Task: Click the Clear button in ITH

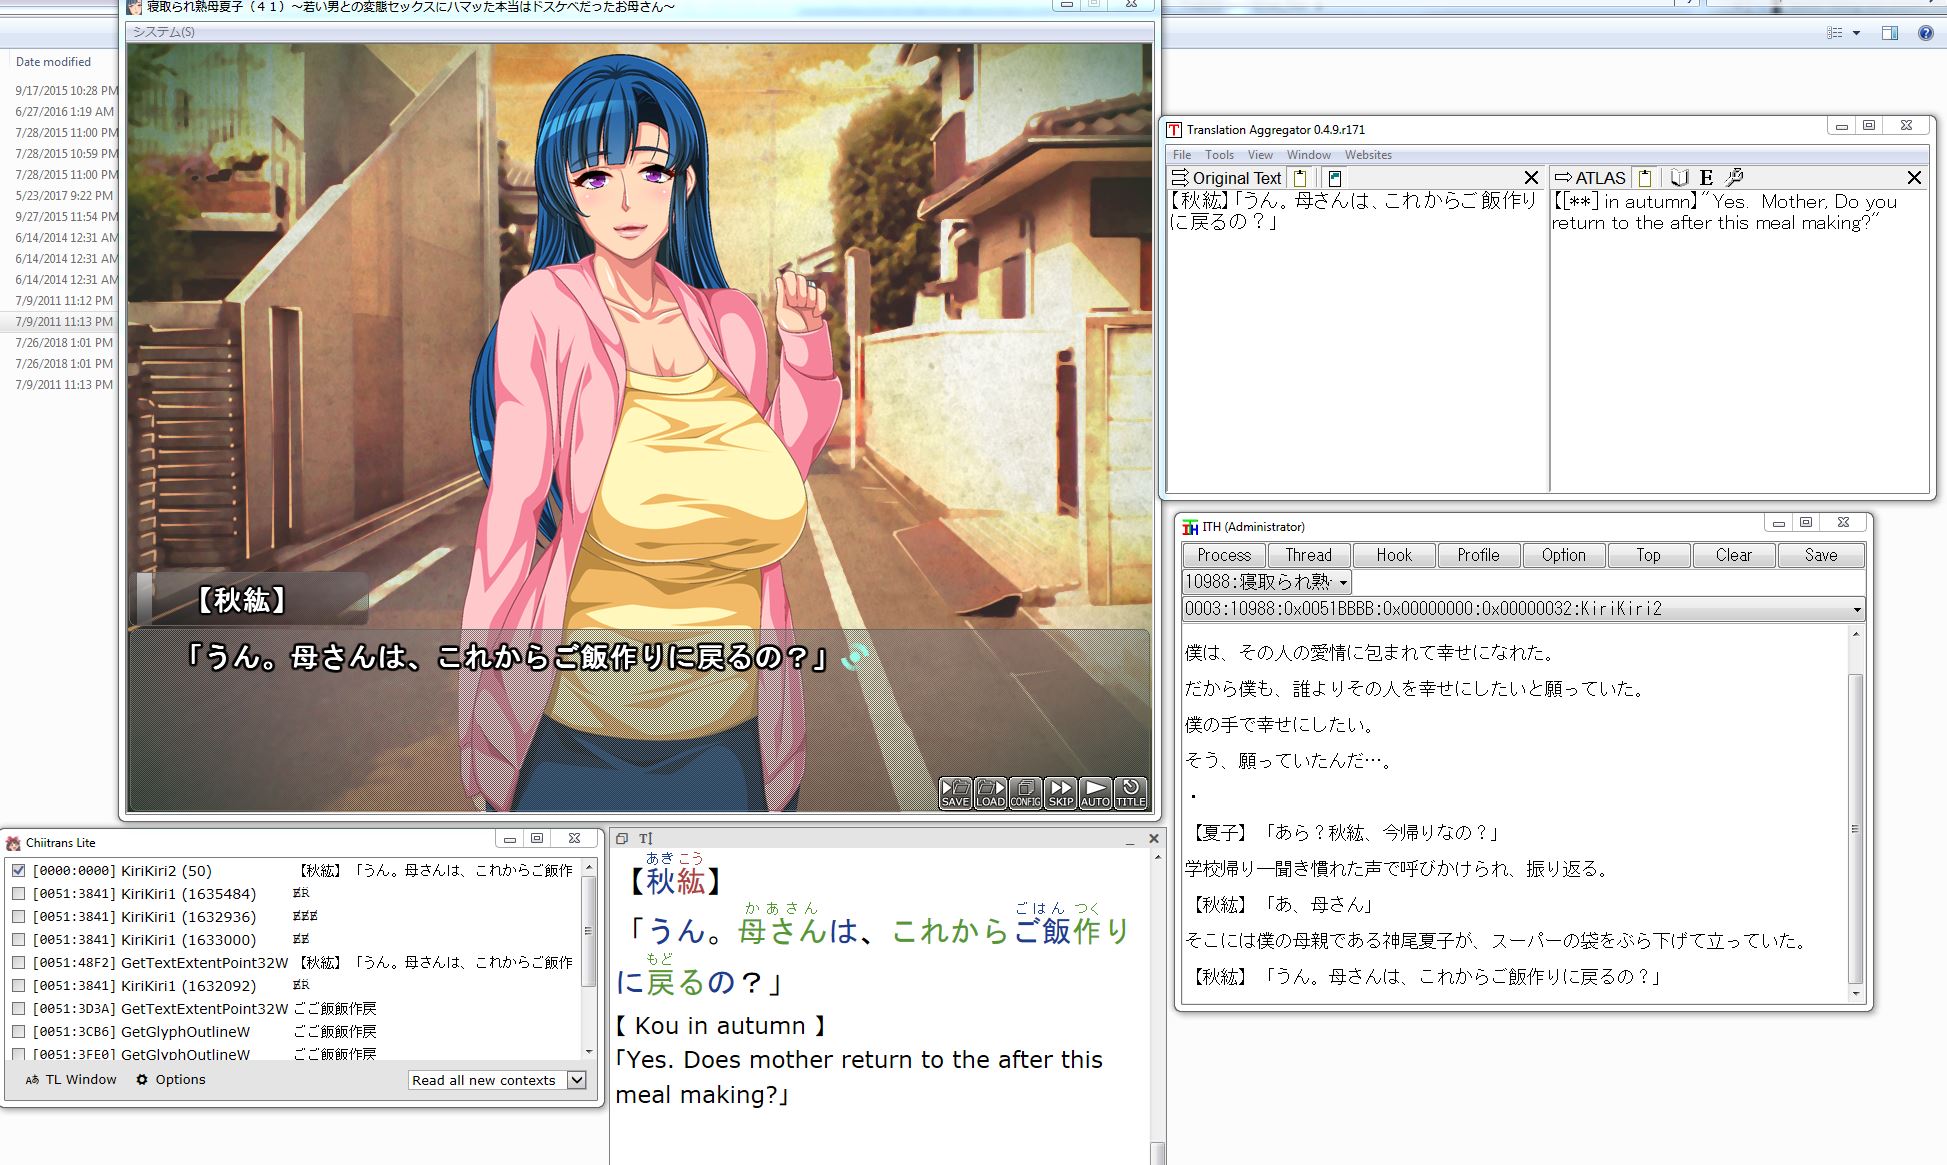Action: click(1733, 555)
